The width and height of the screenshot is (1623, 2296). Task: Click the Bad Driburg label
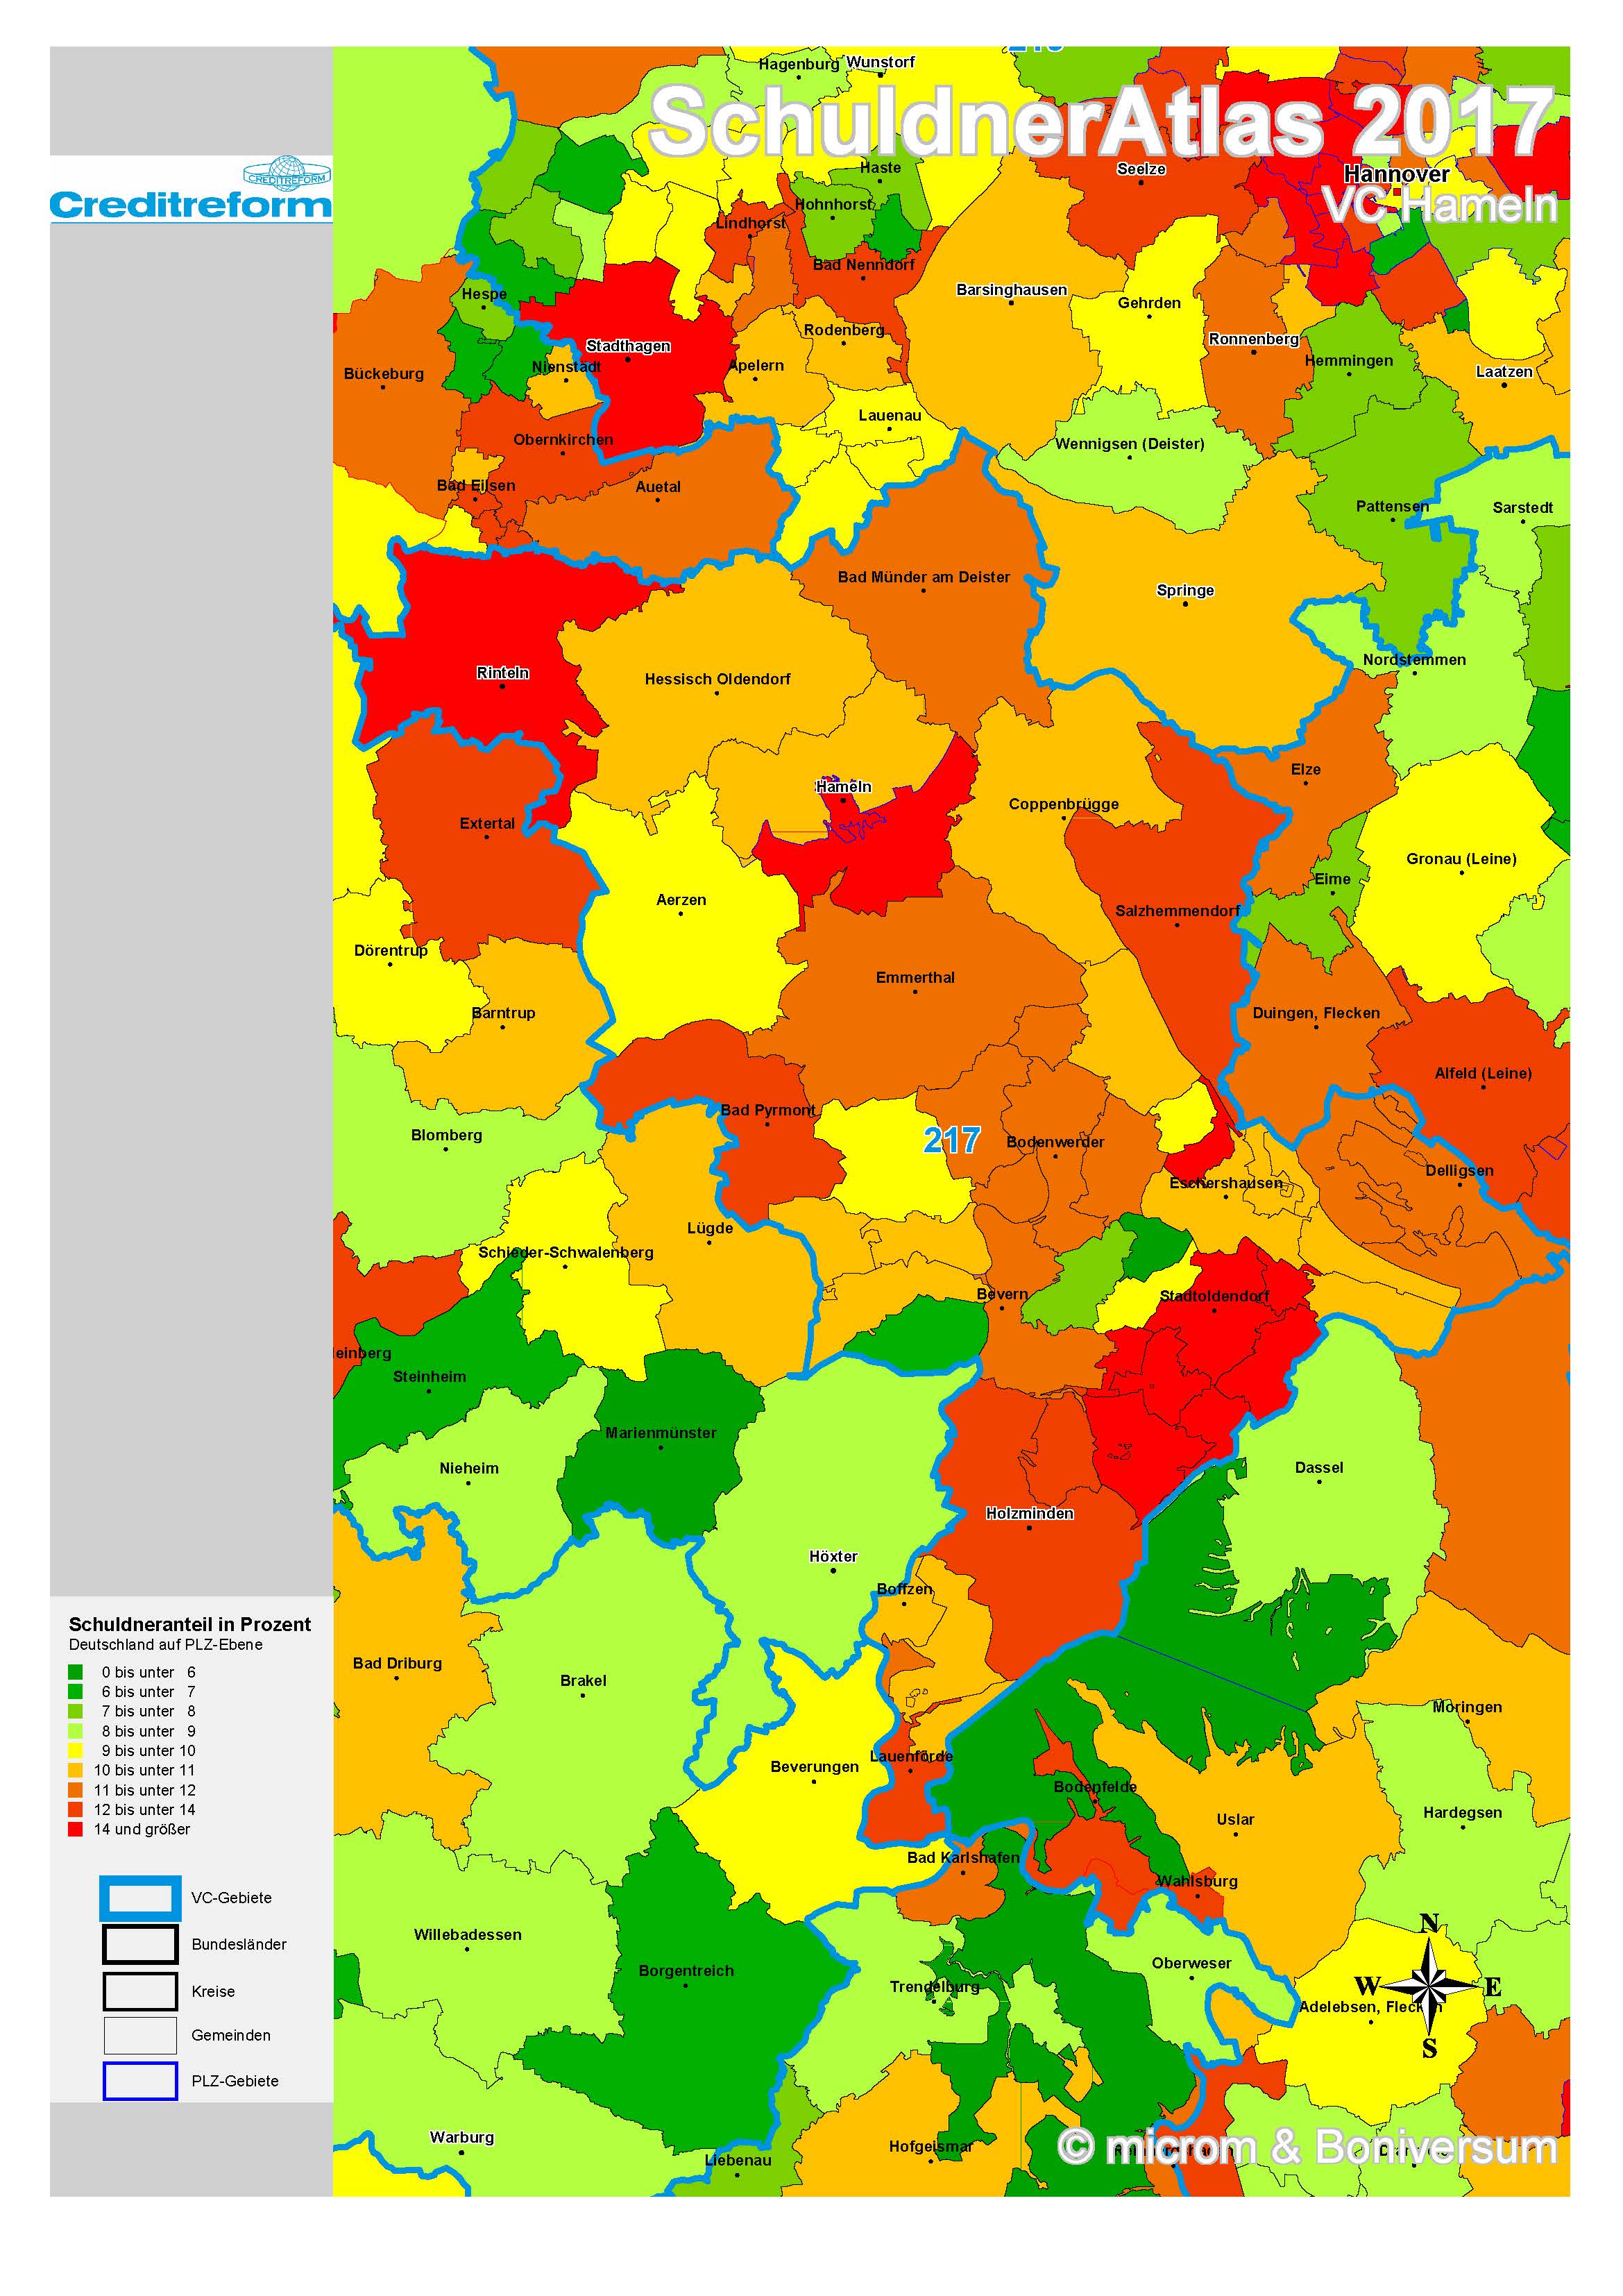[397, 1663]
